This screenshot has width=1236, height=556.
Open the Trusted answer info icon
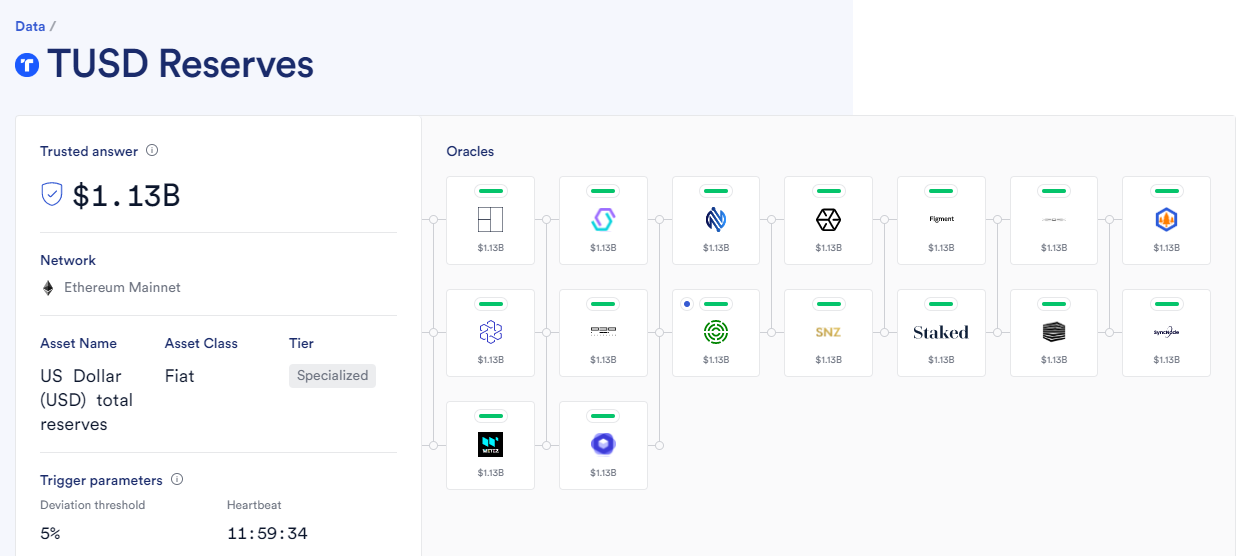[152, 151]
